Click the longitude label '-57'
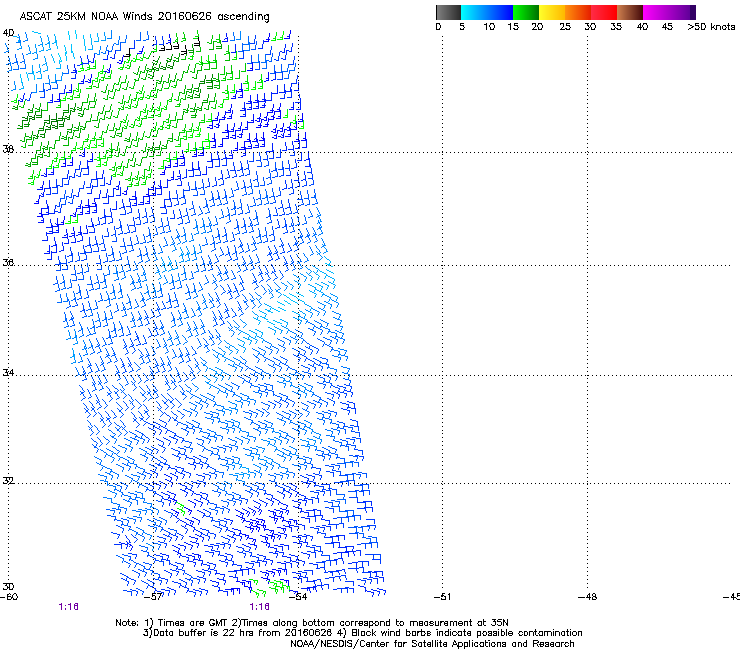 [x=153, y=597]
